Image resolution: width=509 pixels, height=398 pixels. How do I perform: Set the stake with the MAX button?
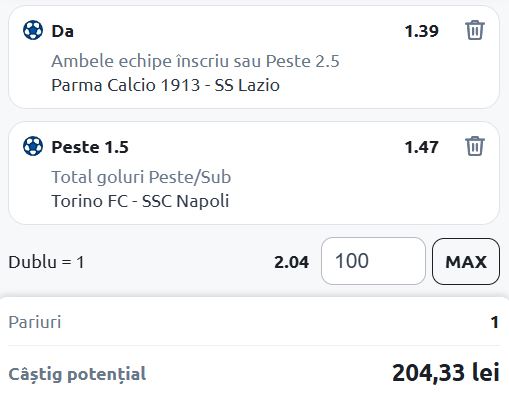tap(466, 262)
